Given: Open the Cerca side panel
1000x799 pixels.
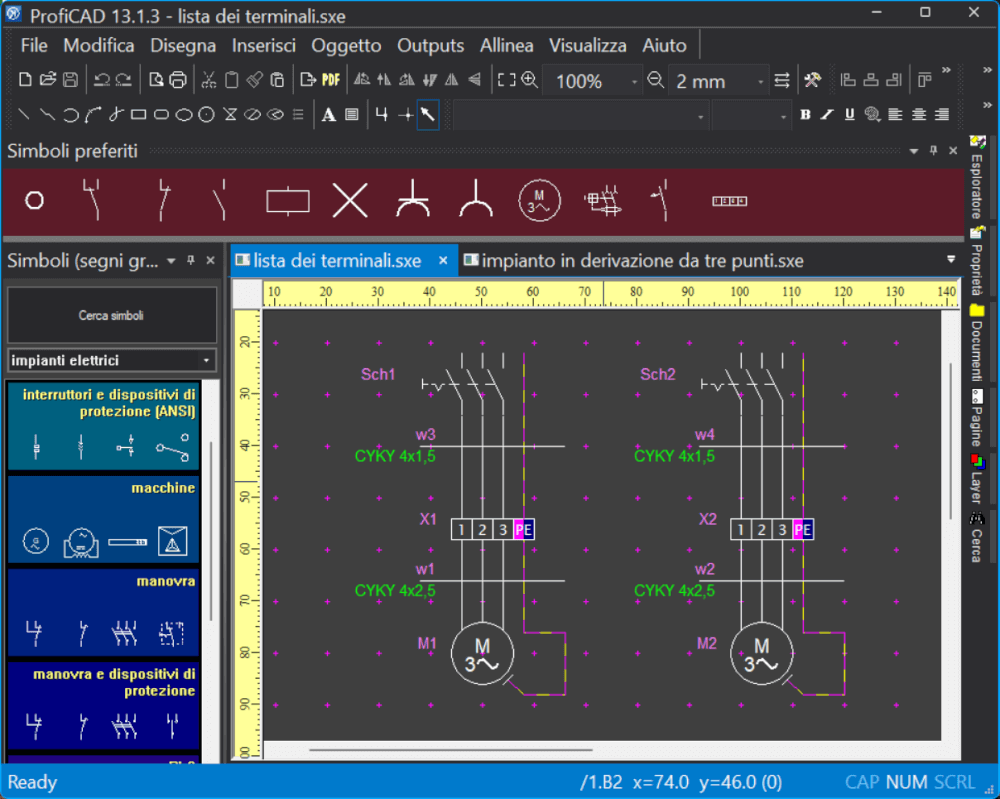Looking at the screenshot, I should click(x=976, y=537).
